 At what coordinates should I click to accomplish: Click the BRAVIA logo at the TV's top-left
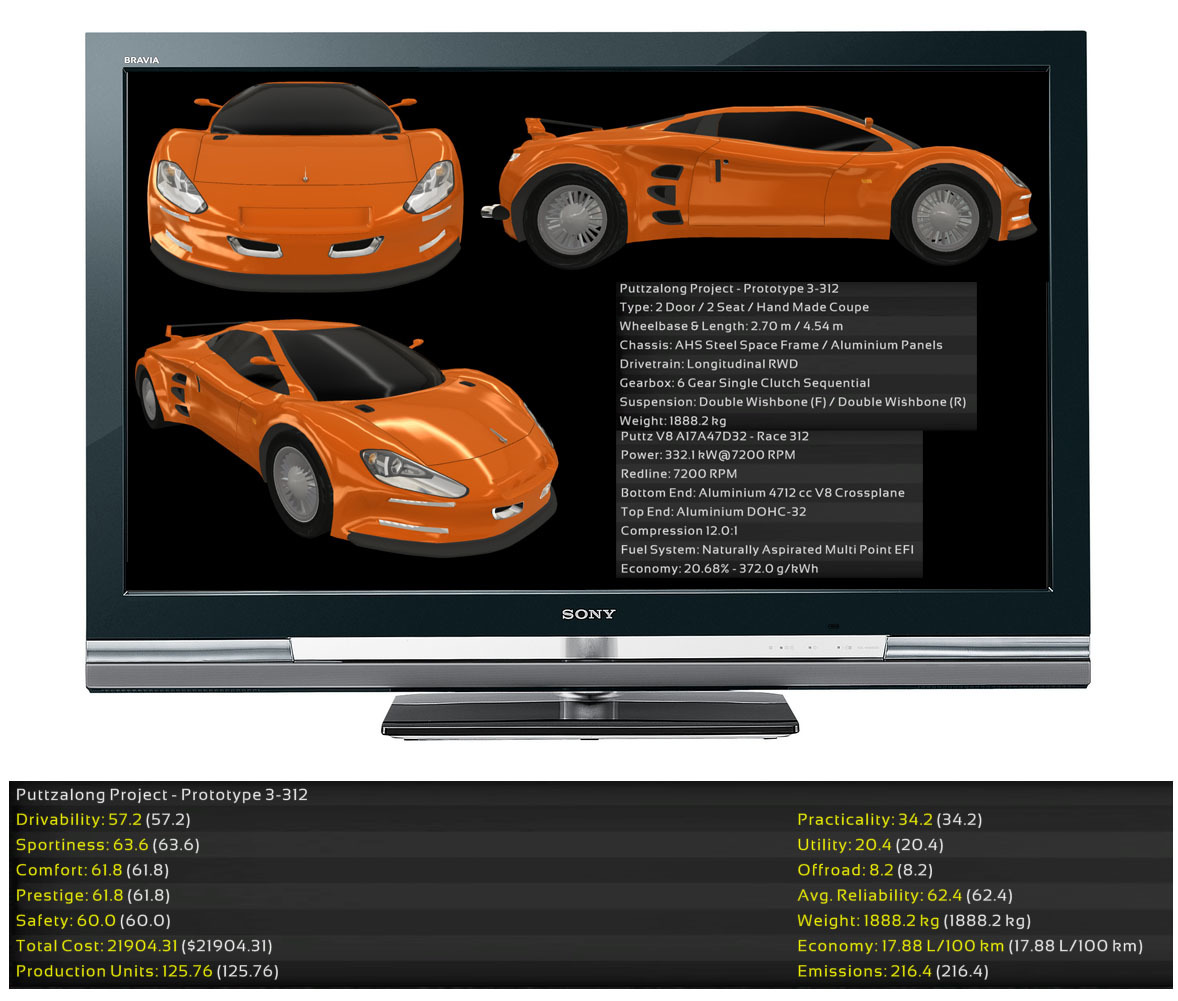point(141,61)
